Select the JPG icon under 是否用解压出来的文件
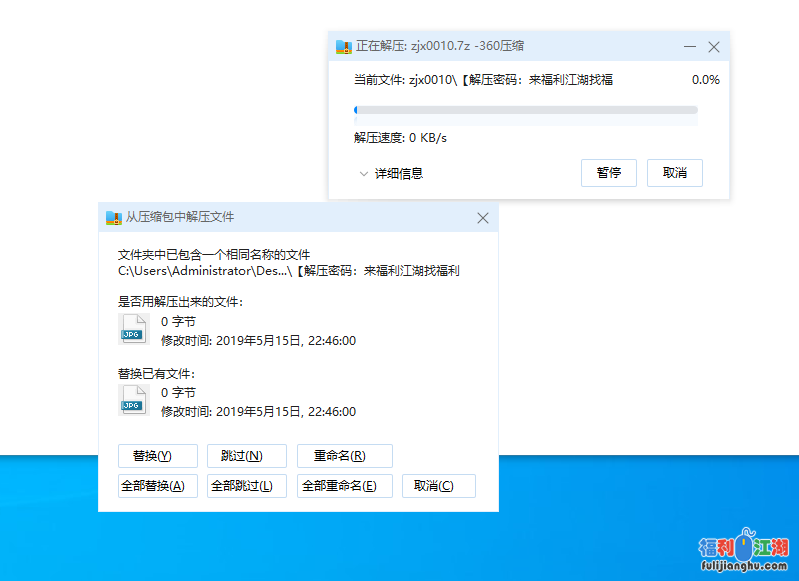 (133, 329)
